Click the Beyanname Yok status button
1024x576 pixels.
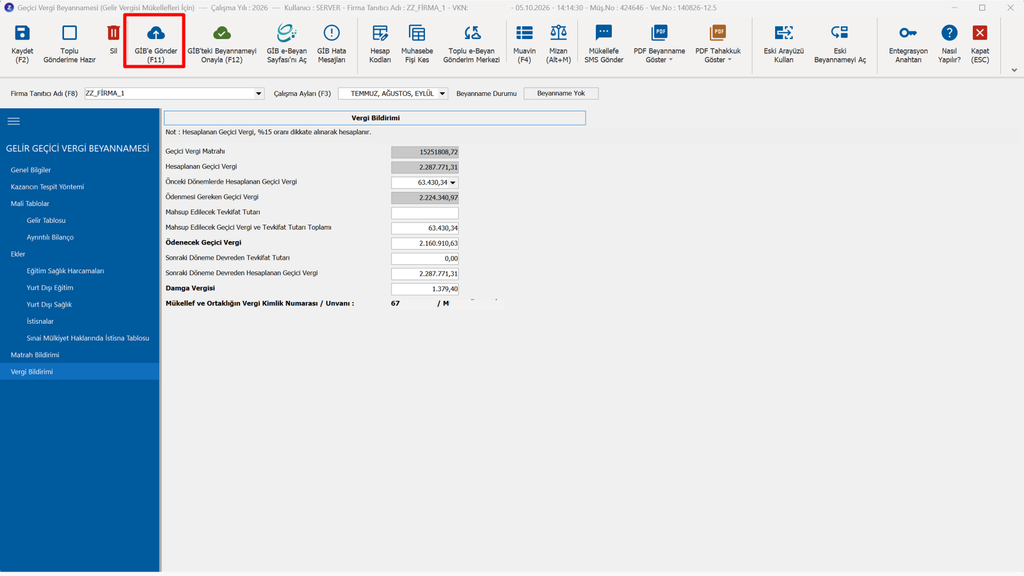[561, 93]
